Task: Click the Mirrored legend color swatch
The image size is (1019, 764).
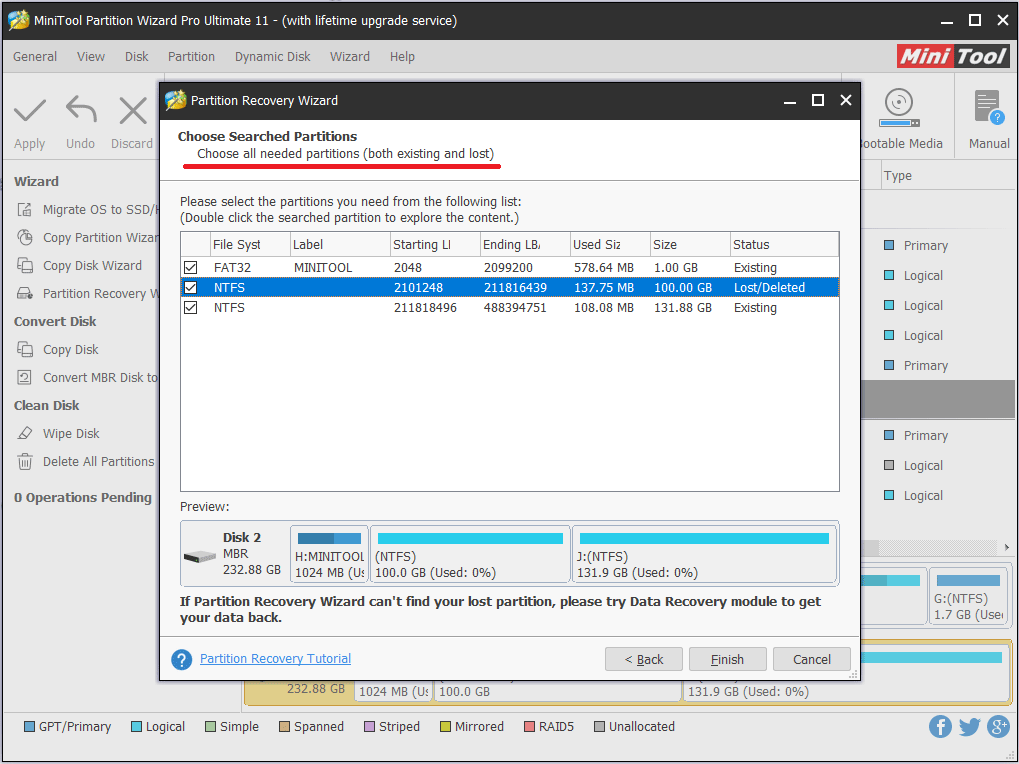Action: (445, 726)
